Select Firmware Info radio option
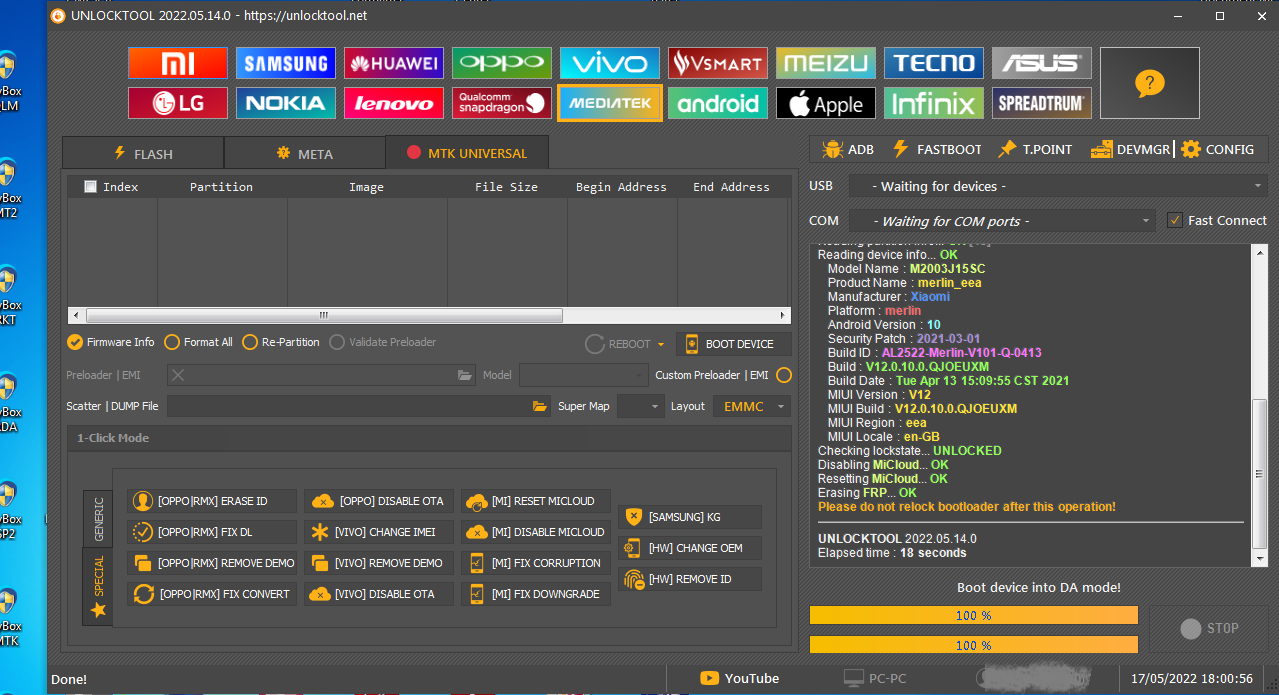 [x=111, y=342]
